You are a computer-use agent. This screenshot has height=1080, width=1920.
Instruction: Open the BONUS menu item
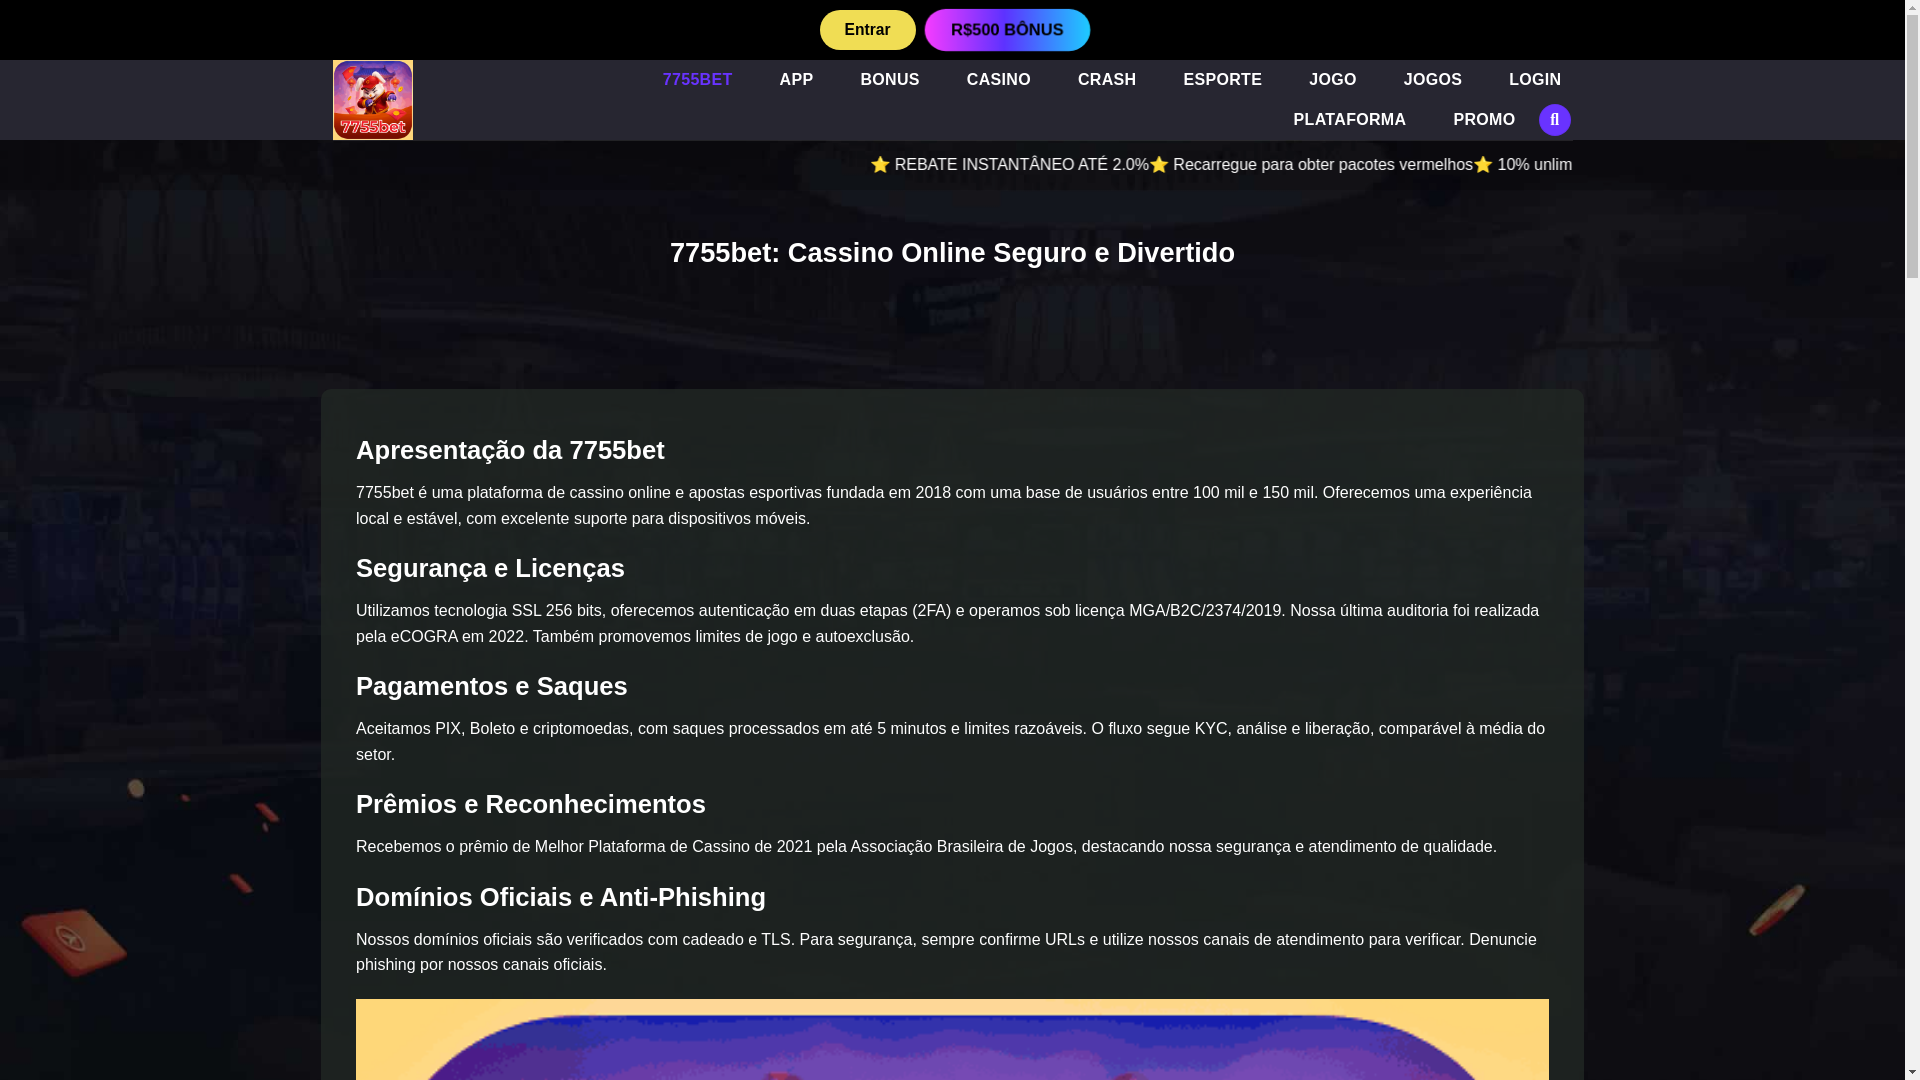[889, 80]
